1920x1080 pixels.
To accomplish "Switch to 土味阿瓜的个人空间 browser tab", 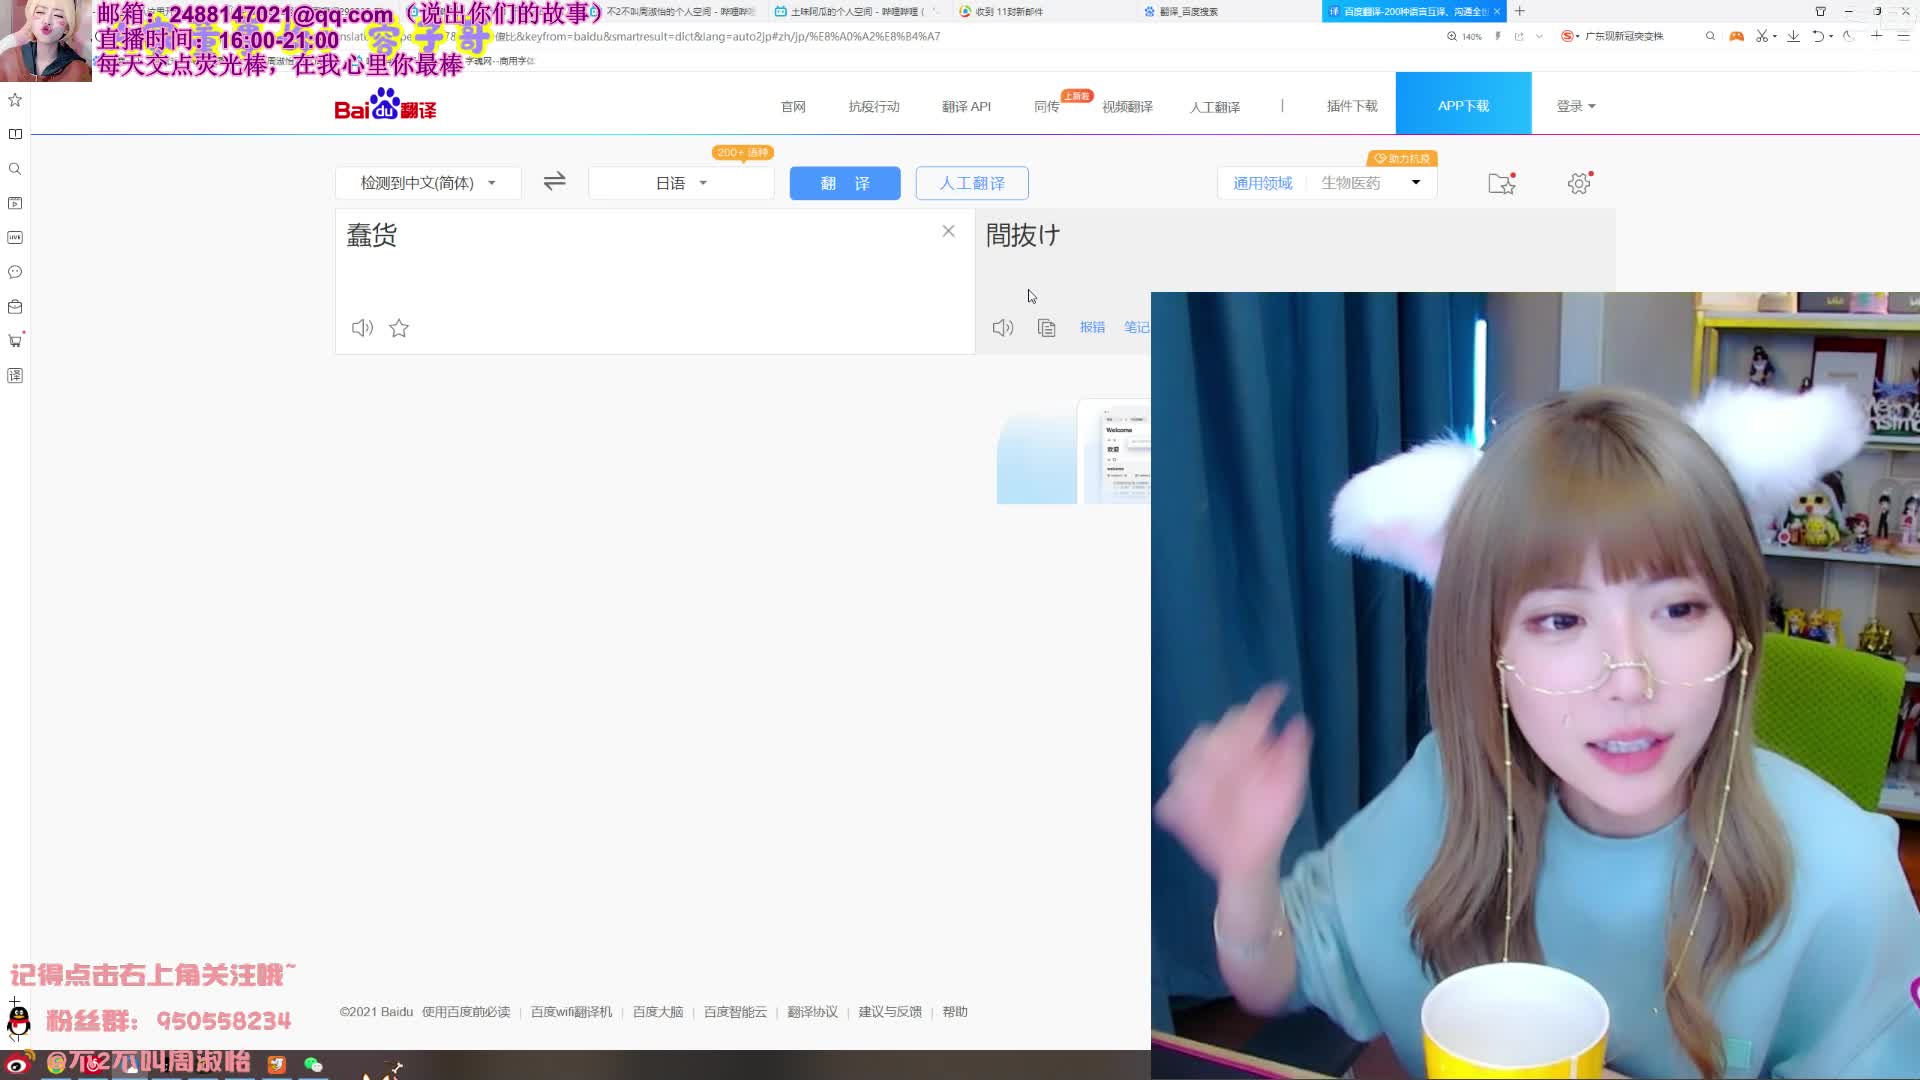I will [x=855, y=11].
